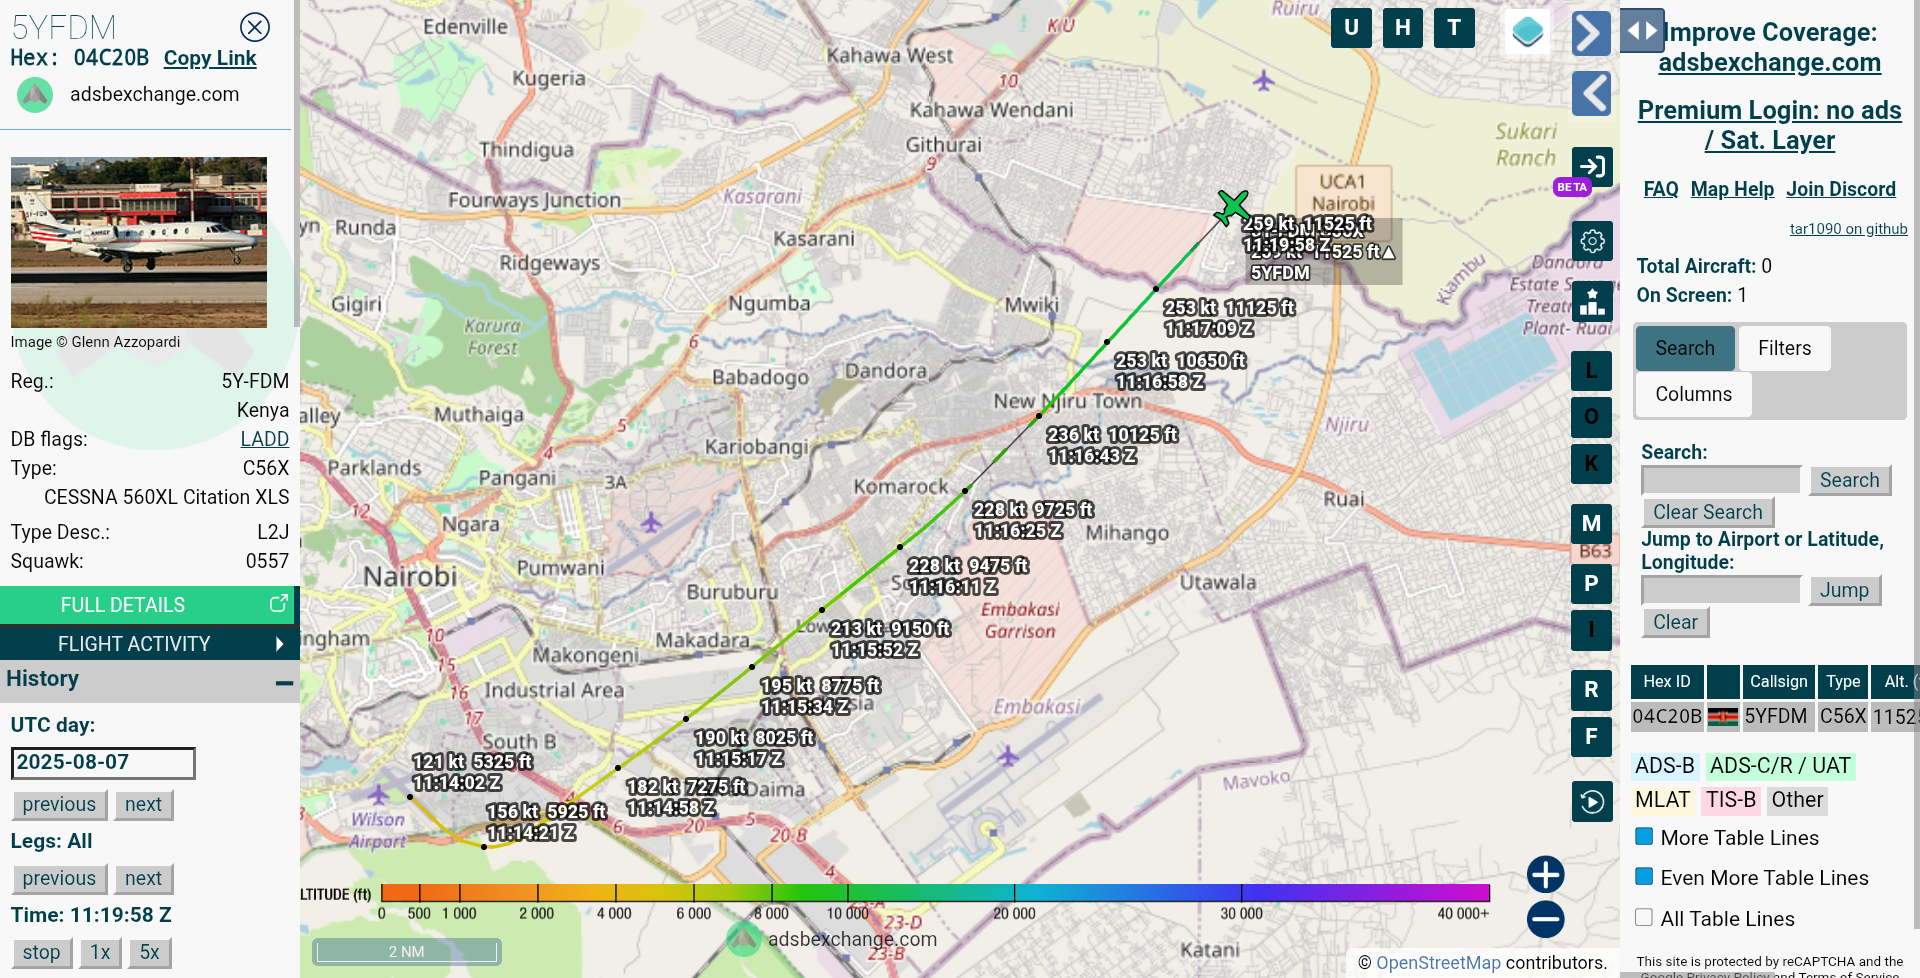Toggle the O map option button
This screenshot has height=978, width=1920.
coord(1591,417)
